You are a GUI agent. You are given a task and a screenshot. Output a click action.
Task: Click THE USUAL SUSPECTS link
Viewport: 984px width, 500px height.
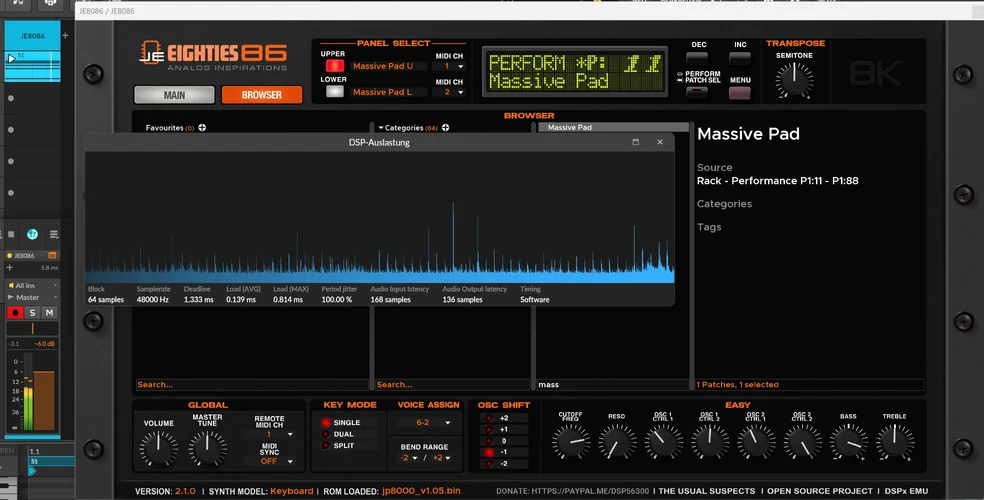pyautogui.click(x=707, y=491)
